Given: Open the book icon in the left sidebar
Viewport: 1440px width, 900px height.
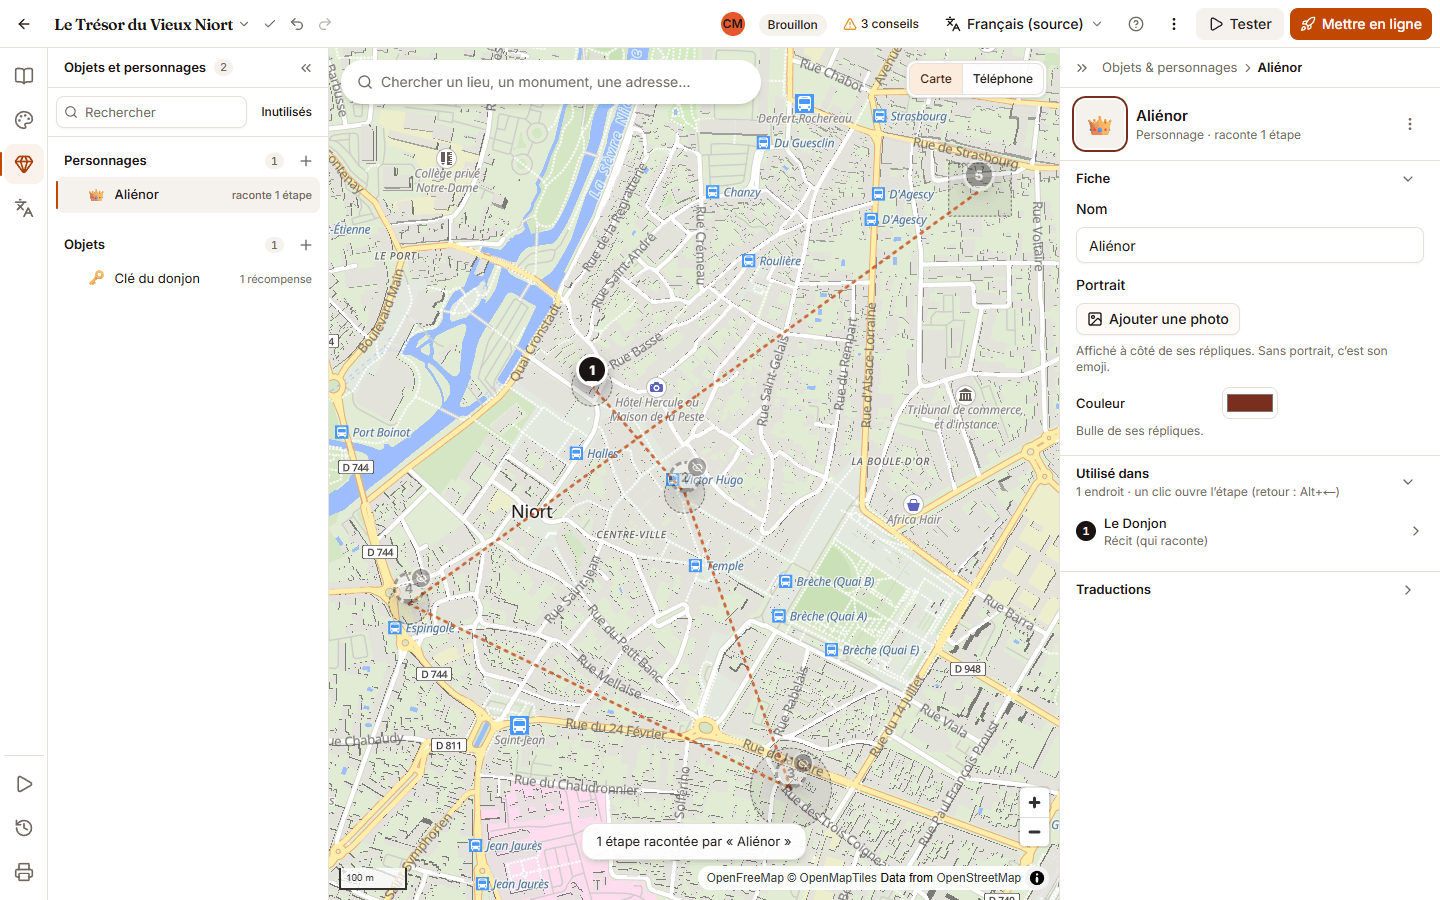Looking at the screenshot, I should (x=24, y=76).
